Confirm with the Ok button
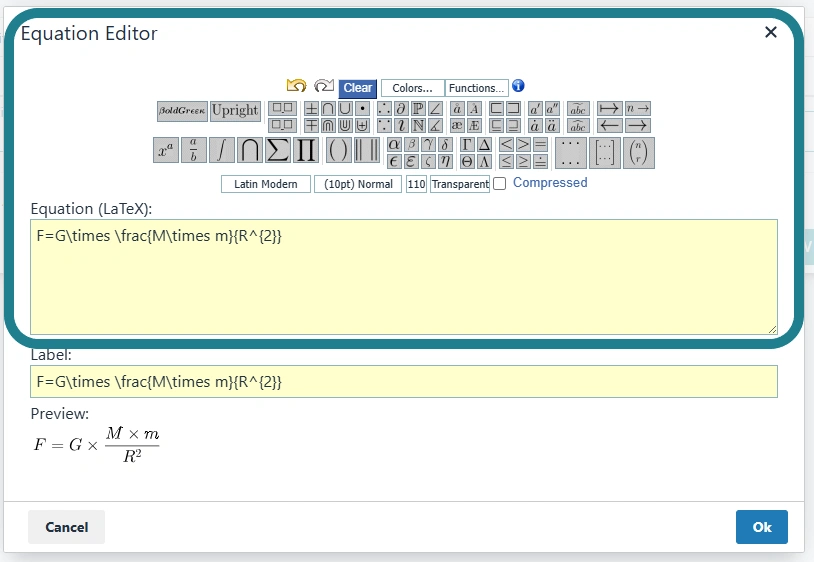814x562 pixels. pyautogui.click(x=762, y=527)
